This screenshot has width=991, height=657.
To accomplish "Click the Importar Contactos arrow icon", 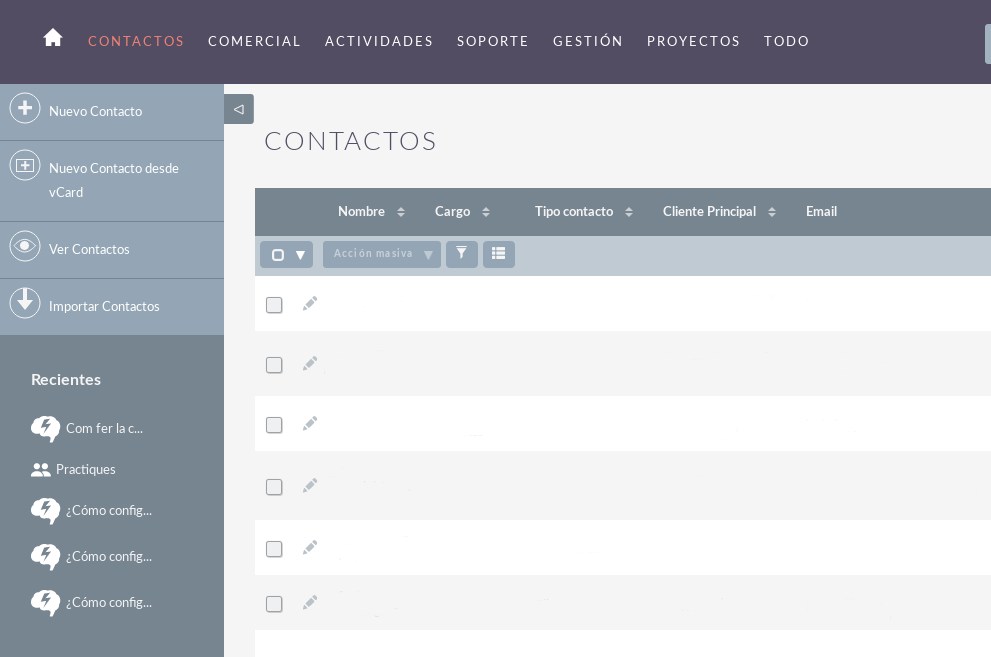I will tap(25, 303).
